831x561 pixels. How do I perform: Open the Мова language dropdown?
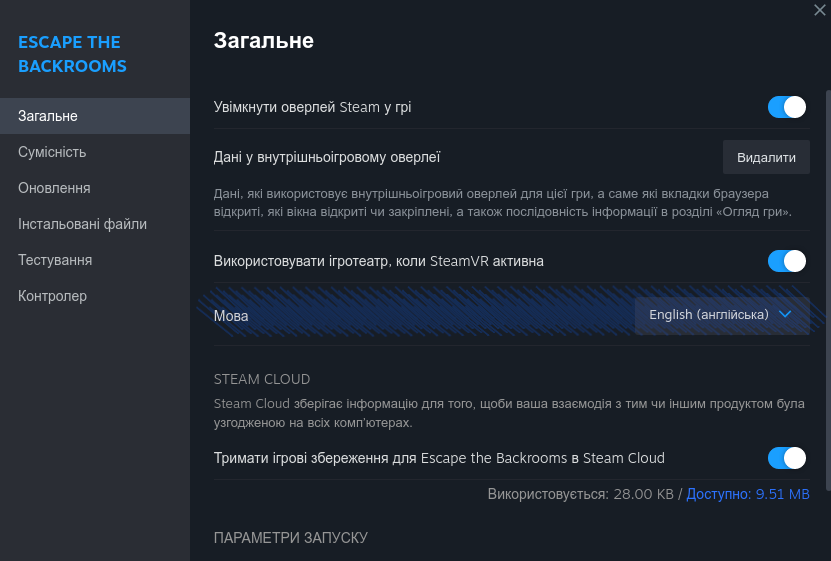722,315
